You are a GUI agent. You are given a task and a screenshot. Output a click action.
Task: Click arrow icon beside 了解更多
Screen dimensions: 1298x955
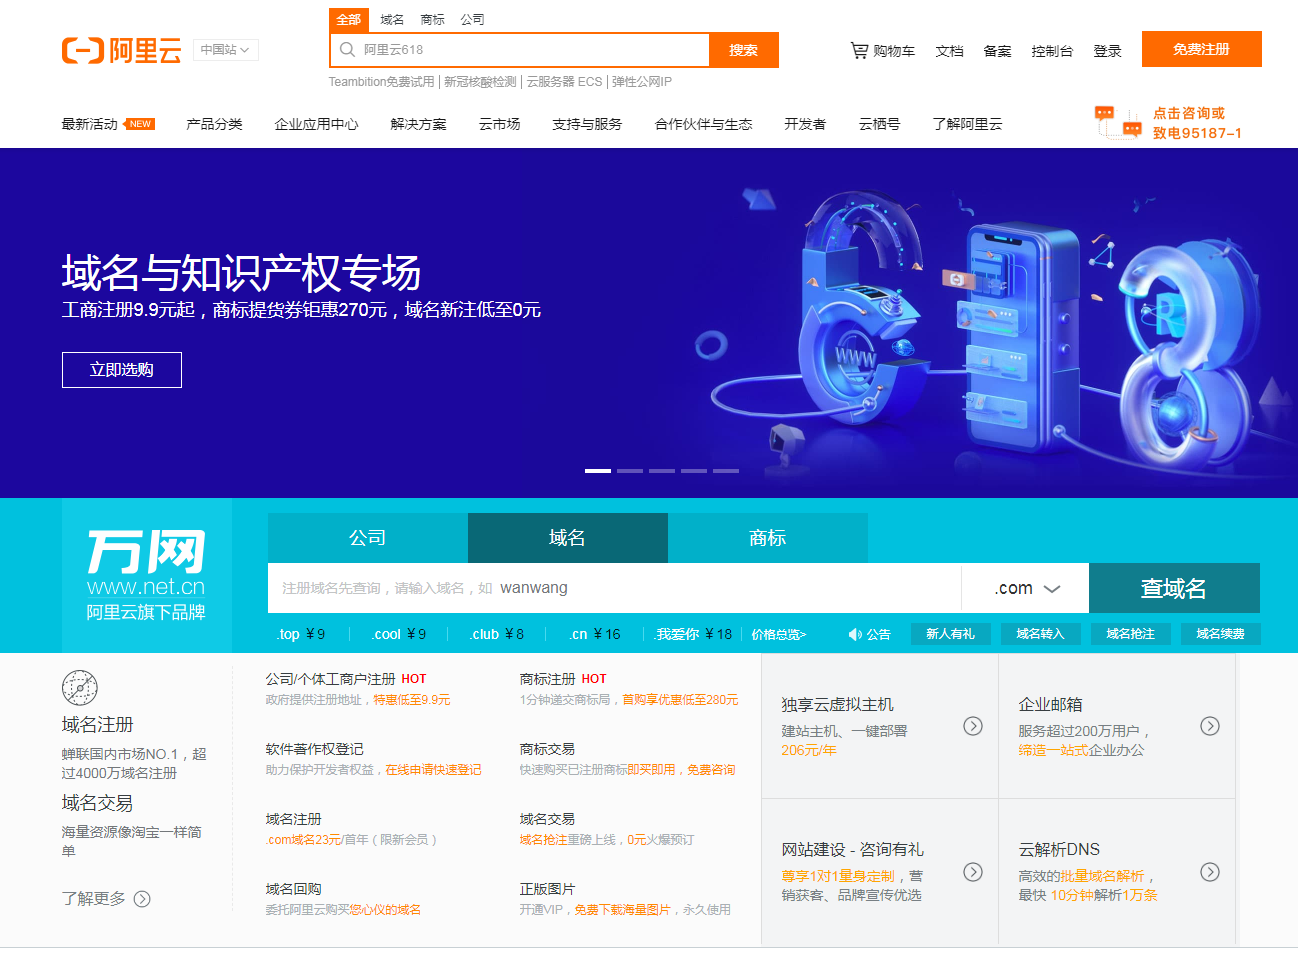pos(142,899)
